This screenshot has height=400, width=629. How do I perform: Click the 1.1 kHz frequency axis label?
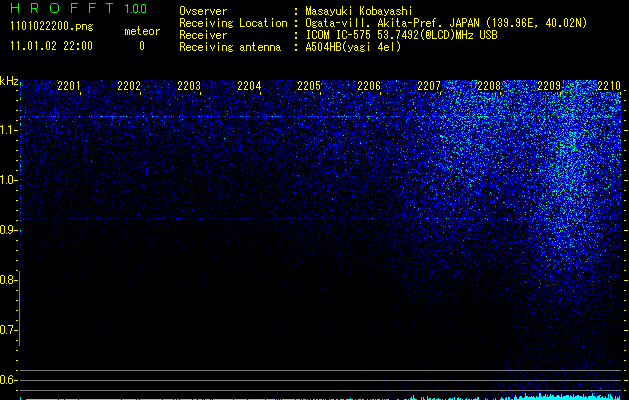click(7, 130)
